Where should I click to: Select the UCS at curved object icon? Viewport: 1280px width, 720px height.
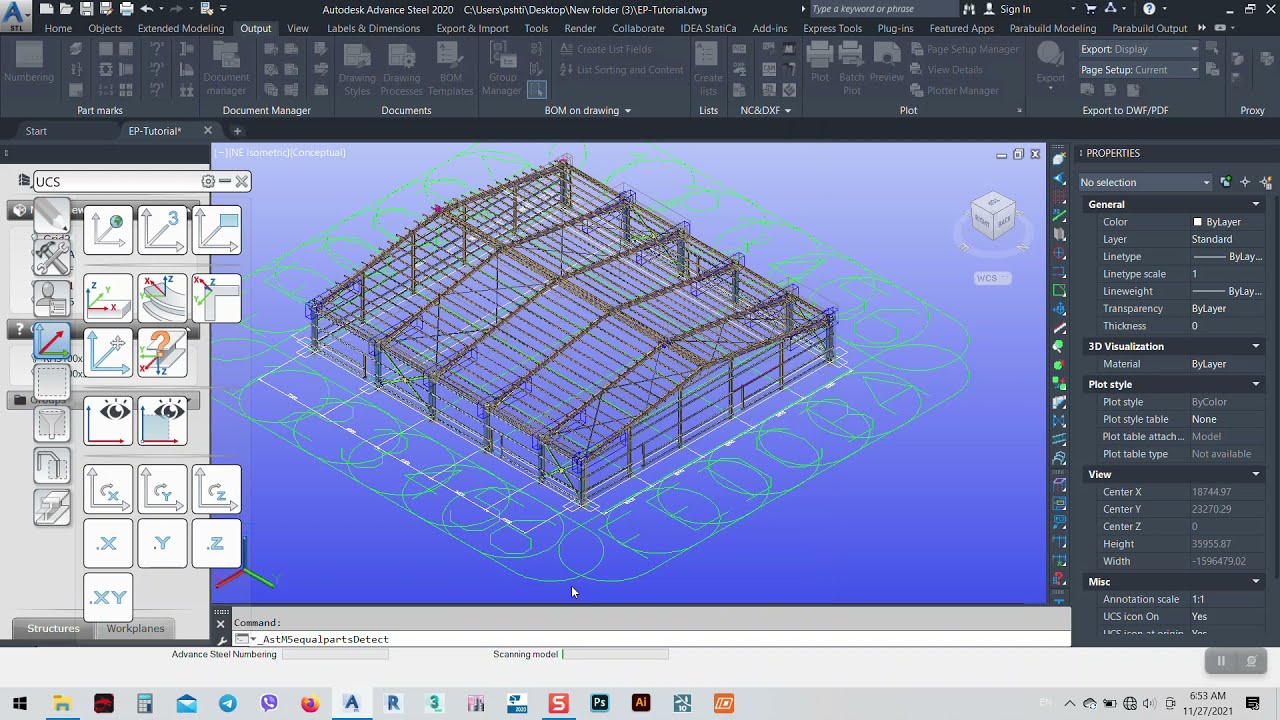[x=162, y=298]
